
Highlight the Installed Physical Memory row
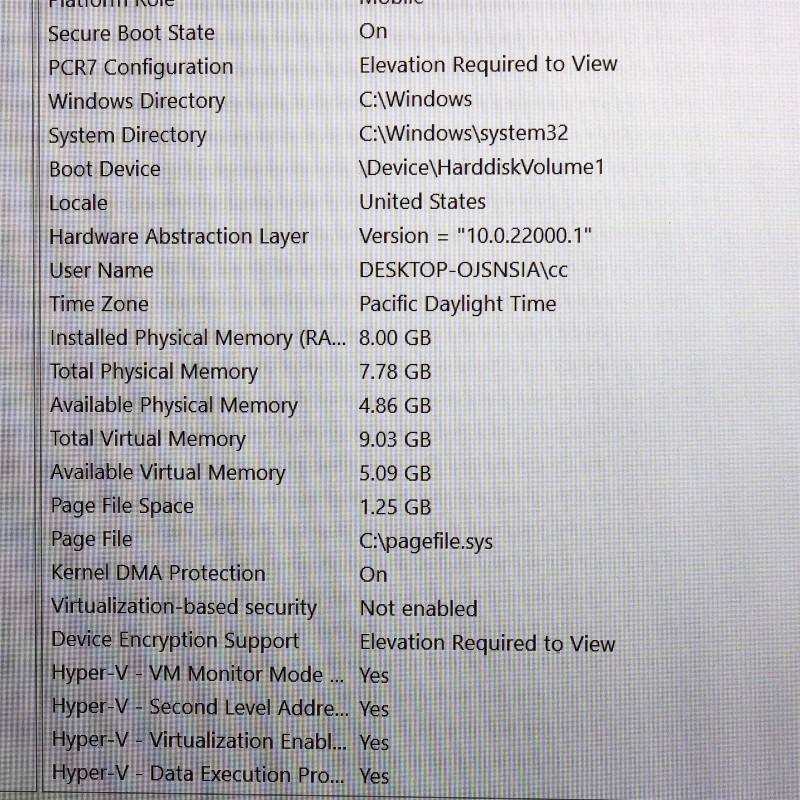[x=197, y=338]
